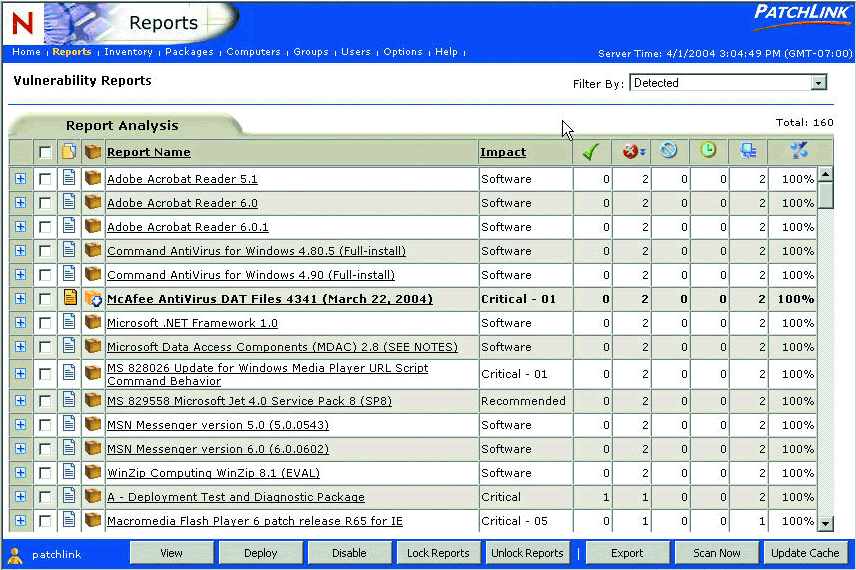Expand the A - Deployment Test row
The height and width of the screenshot is (570, 856).
(x=21, y=497)
